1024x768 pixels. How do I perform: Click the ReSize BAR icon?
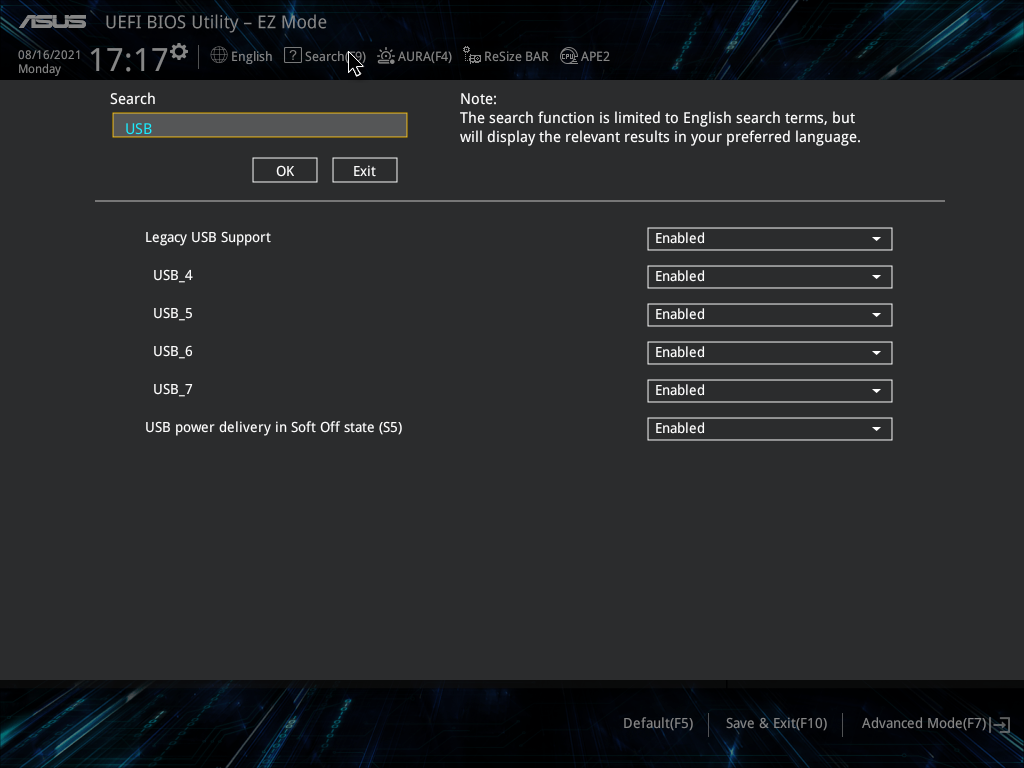(472, 56)
